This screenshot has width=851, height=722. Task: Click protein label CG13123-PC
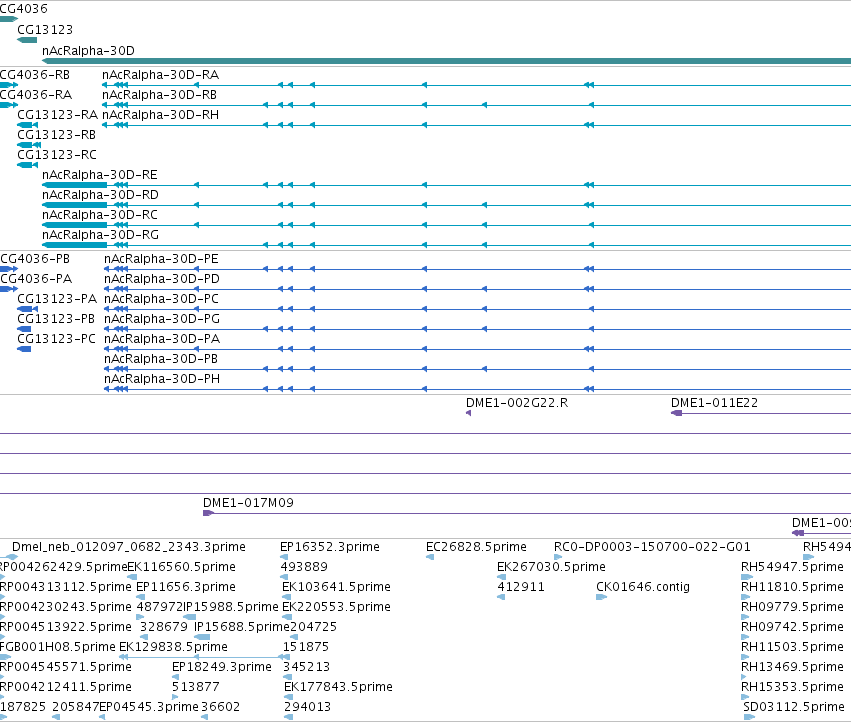(x=56, y=339)
